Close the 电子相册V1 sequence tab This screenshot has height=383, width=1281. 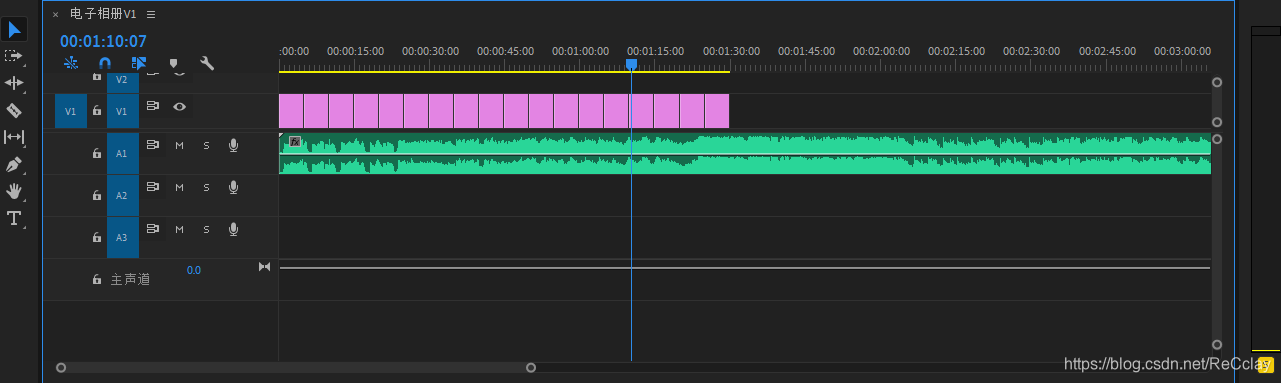(x=55, y=14)
